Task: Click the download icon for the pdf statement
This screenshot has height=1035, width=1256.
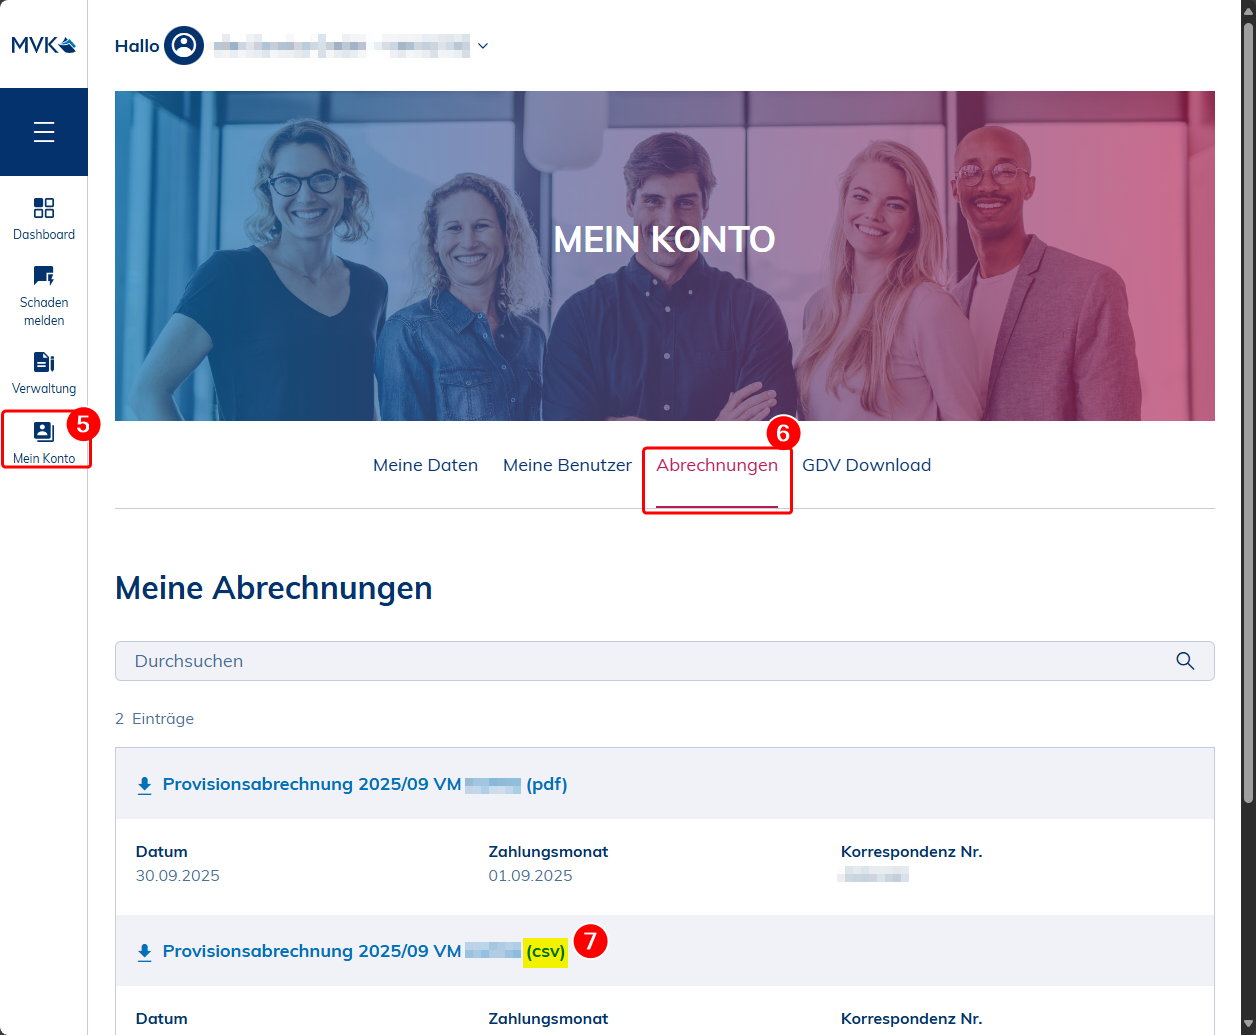Action: tap(144, 785)
